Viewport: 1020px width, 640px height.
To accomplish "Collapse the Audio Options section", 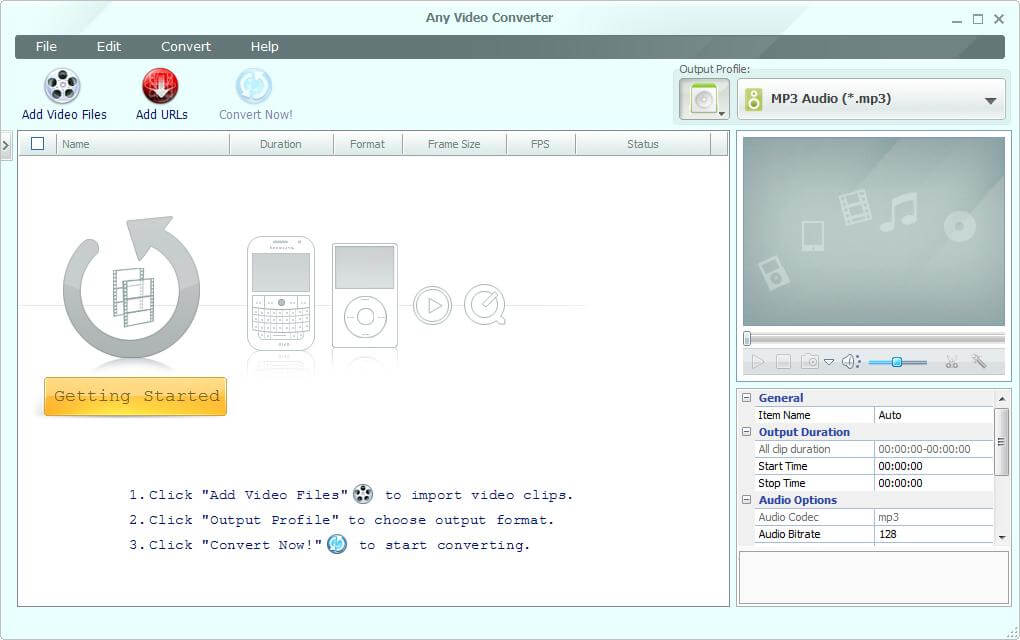I will click(747, 500).
